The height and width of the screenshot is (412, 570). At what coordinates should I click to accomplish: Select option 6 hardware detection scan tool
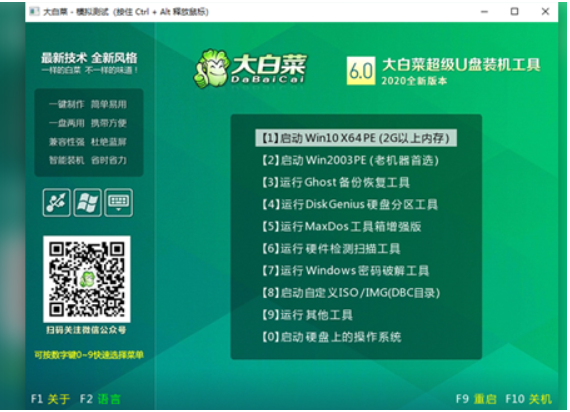[331, 248]
